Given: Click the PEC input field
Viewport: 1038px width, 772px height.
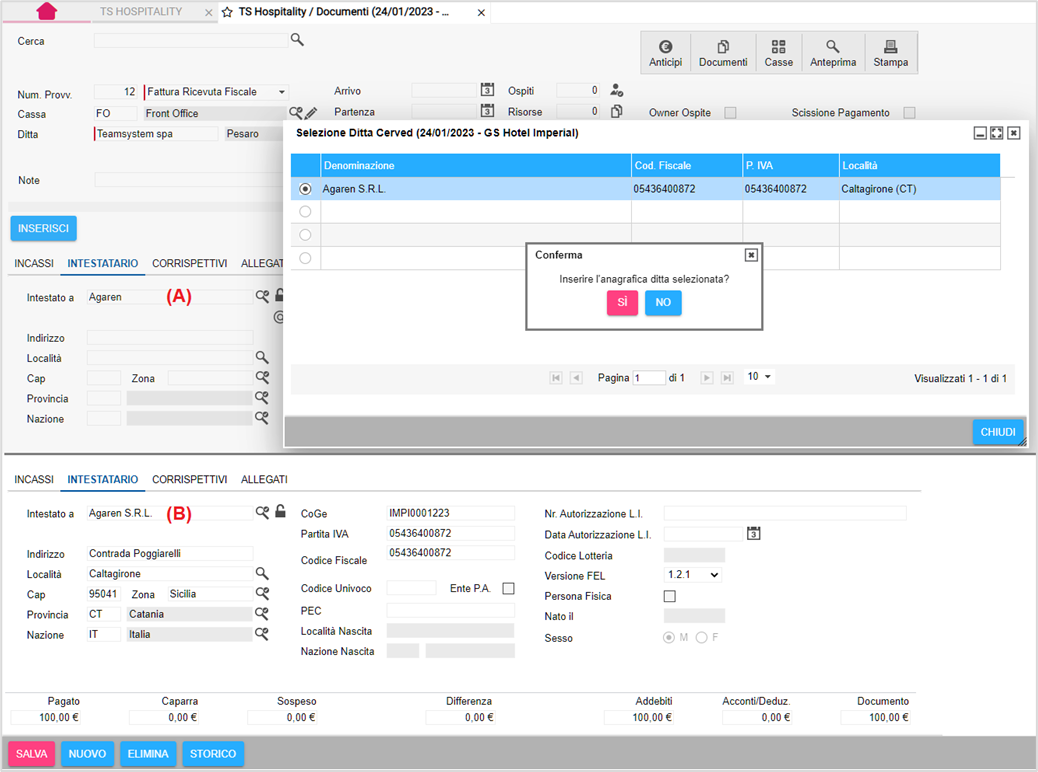Looking at the screenshot, I should pyautogui.click(x=450, y=610).
